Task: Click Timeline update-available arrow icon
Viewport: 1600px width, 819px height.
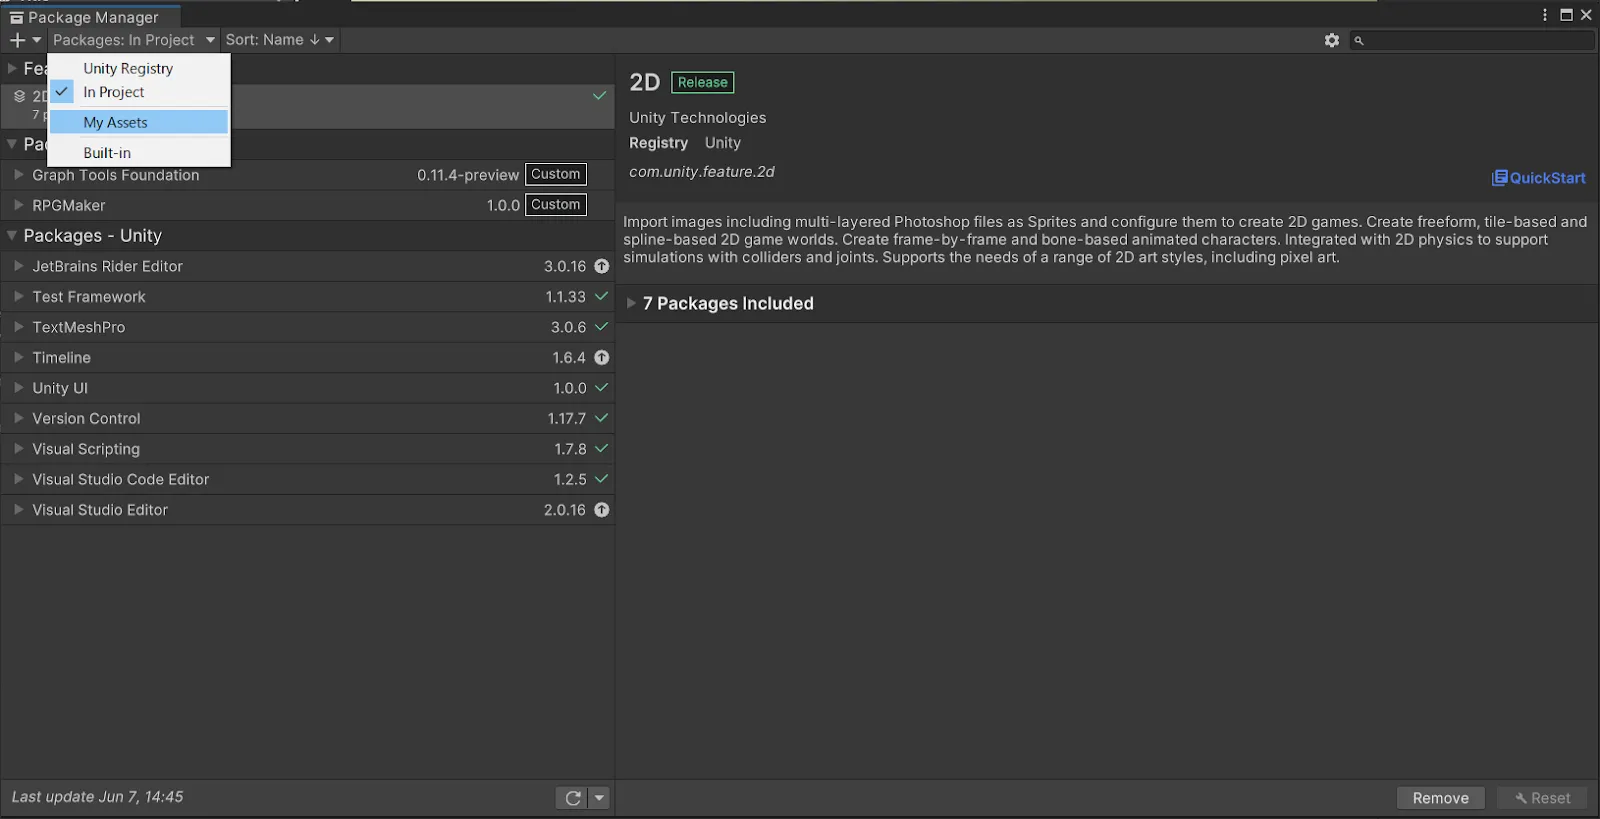Action: [x=601, y=357]
